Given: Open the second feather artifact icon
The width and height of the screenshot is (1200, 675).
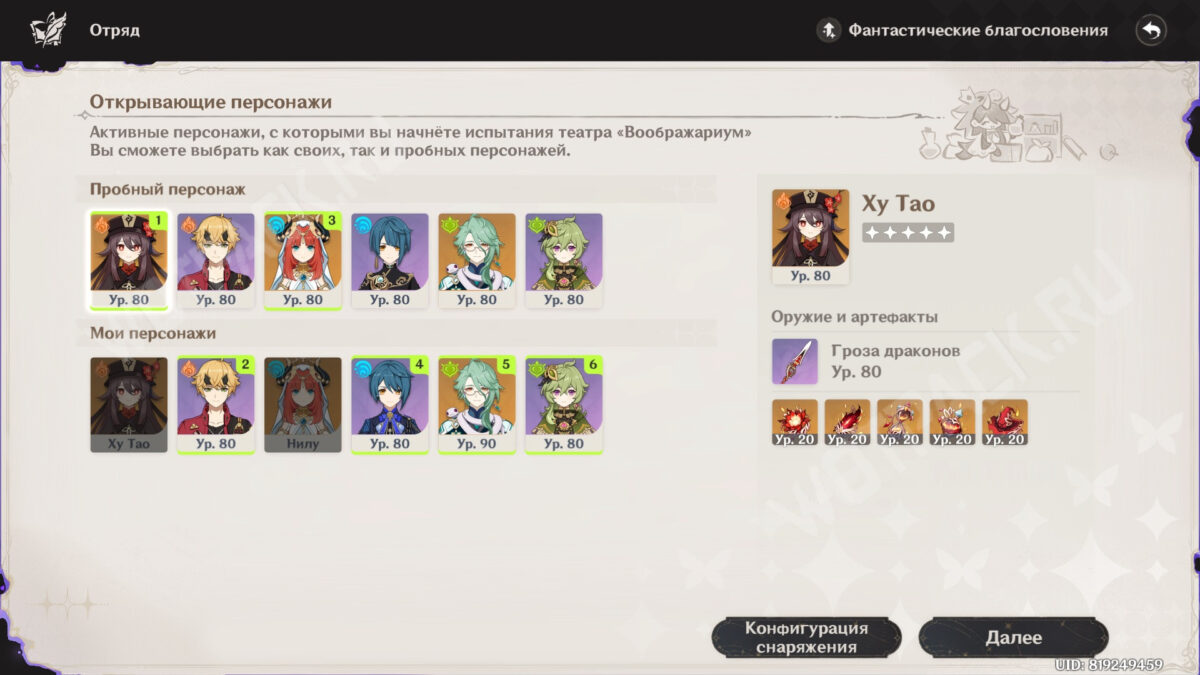Looking at the screenshot, I should click(847, 422).
